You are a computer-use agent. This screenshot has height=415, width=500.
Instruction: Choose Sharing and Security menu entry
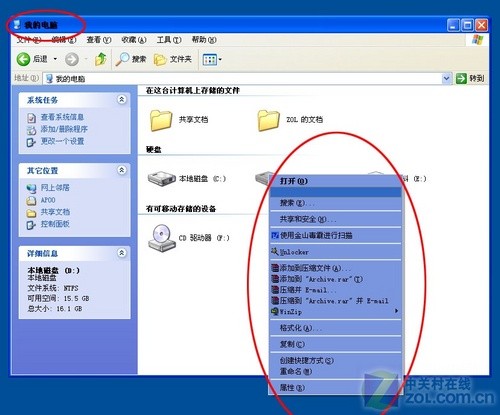pyautogui.click(x=336, y=219)
